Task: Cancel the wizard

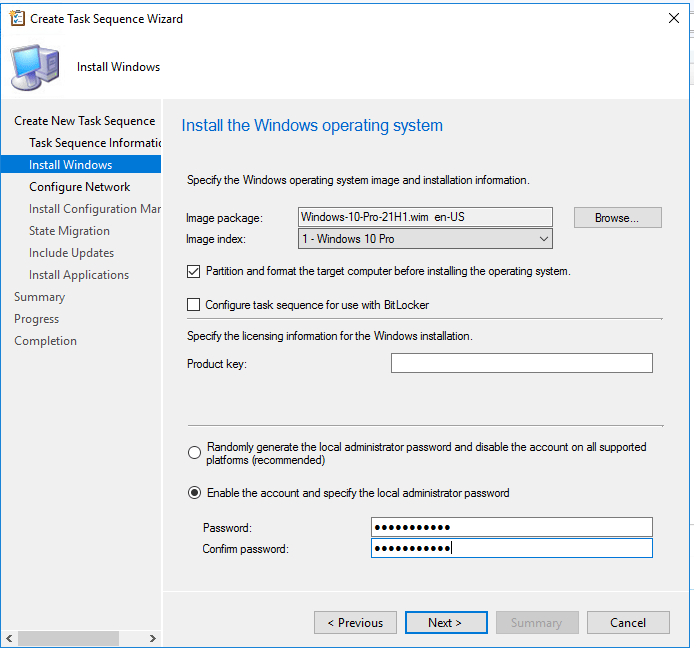Action: point(628,622)
